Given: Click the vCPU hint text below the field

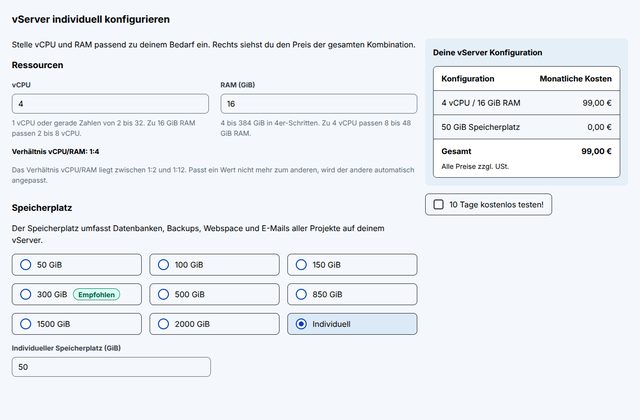Looking at the screenshot, I should tap(104, 128).
